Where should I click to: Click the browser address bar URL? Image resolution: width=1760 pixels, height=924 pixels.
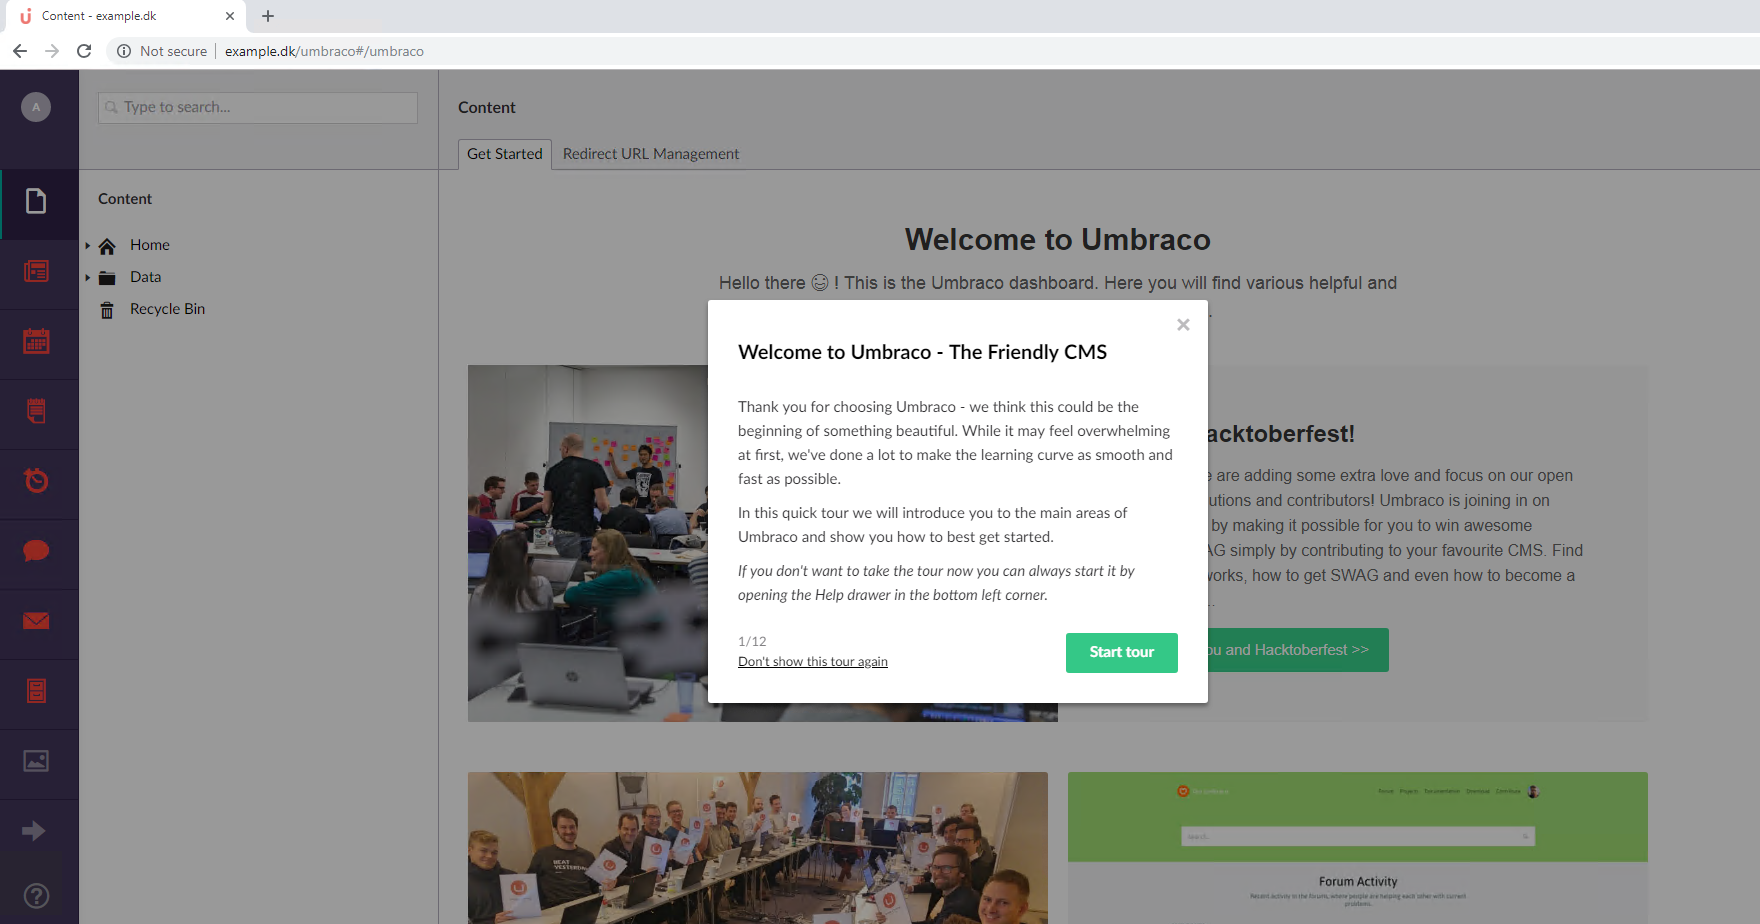point(324,51)
